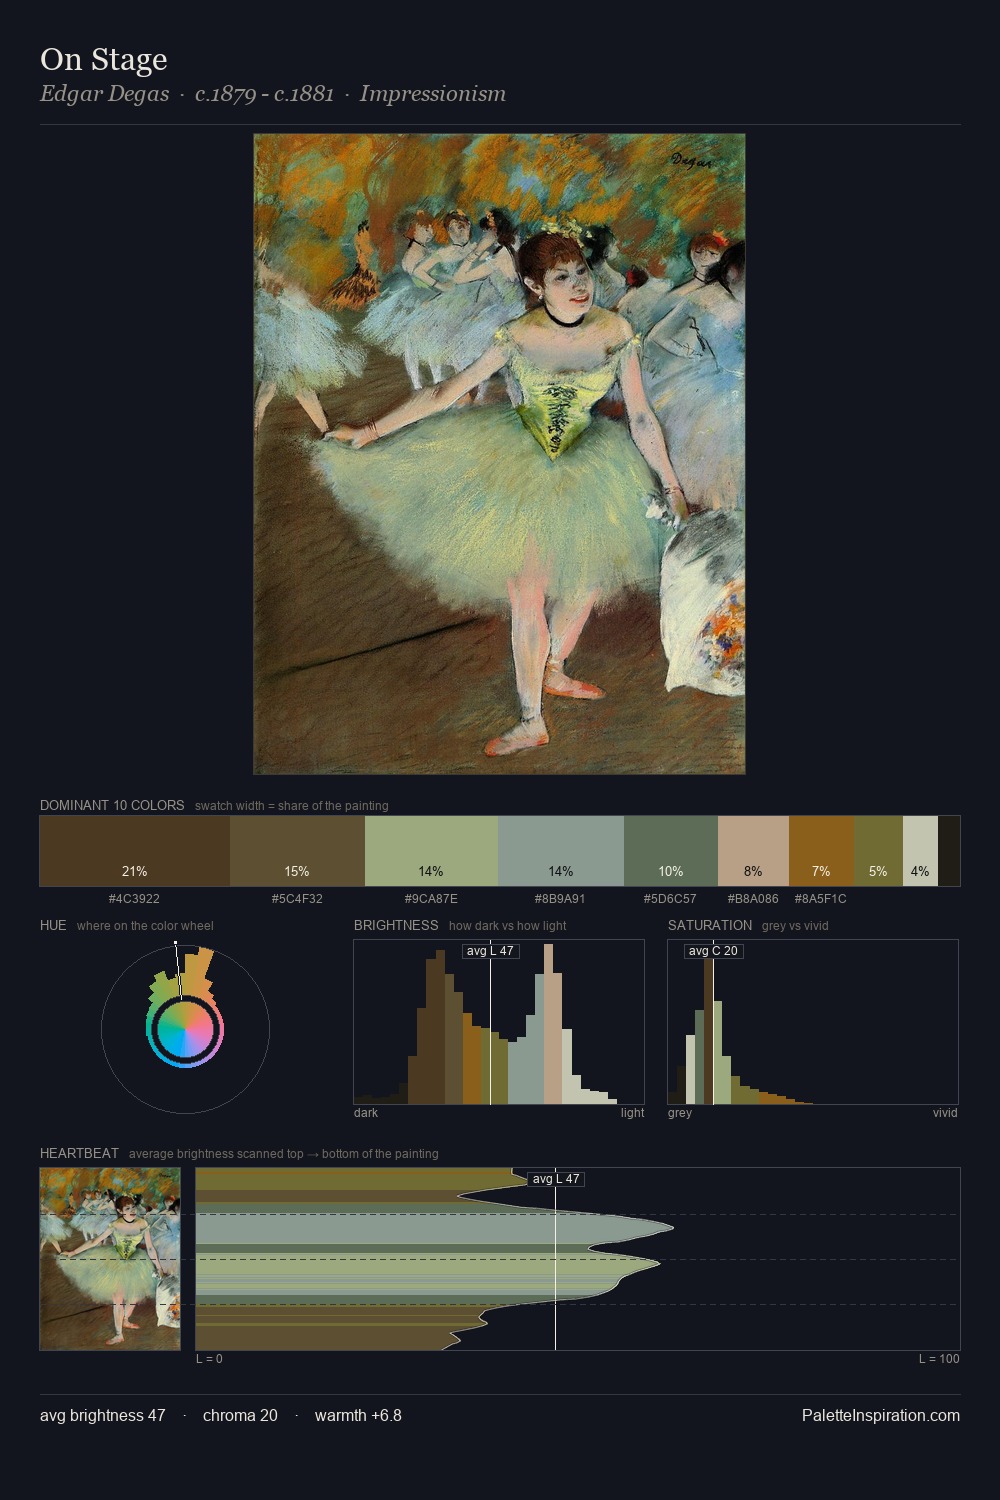Image resolution: width=1000 pixels, height=1500 pixels.
Task: Click the DOMINANT 10 COLORS heading
Action: [112, 805]
